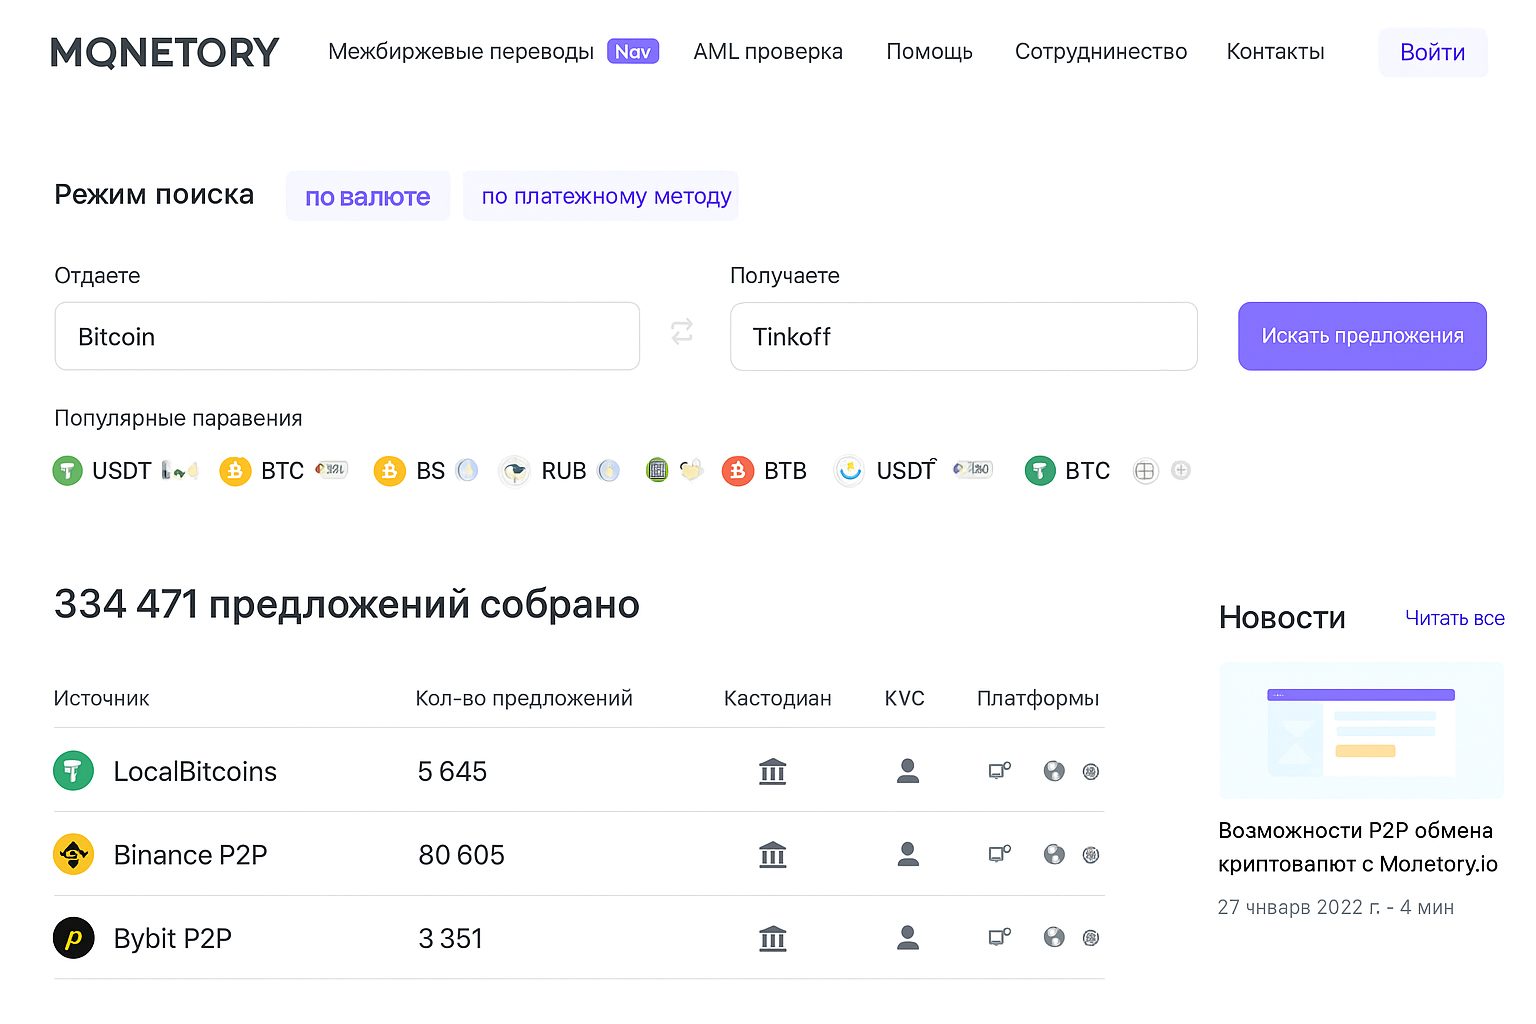This screenshot has height=1024, width=1536.
Task: Switch search mode to 'по платежному методу'
Action: 605,196
